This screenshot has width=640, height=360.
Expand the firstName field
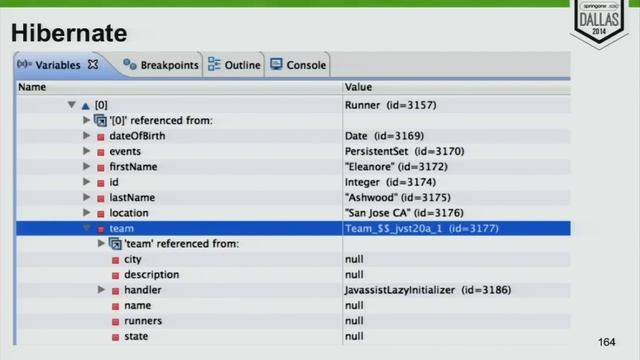[86, 166]
